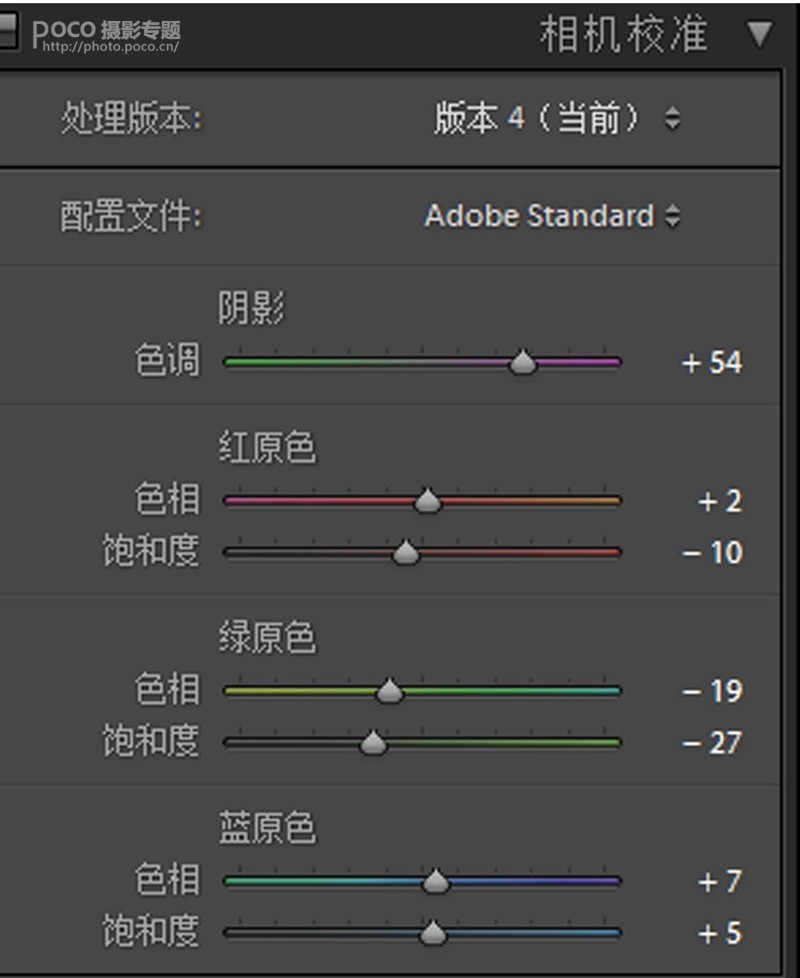800x978 pixels.
Task: Click the blue hue value +7
Action: pyautogui.click(x=720, y=881)
